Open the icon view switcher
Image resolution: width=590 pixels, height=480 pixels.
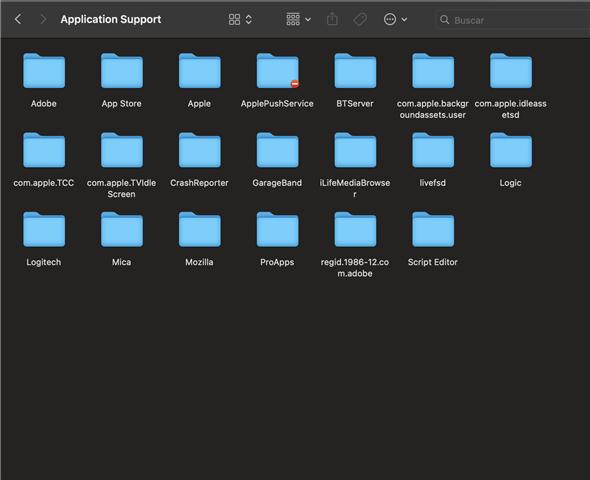240,19
